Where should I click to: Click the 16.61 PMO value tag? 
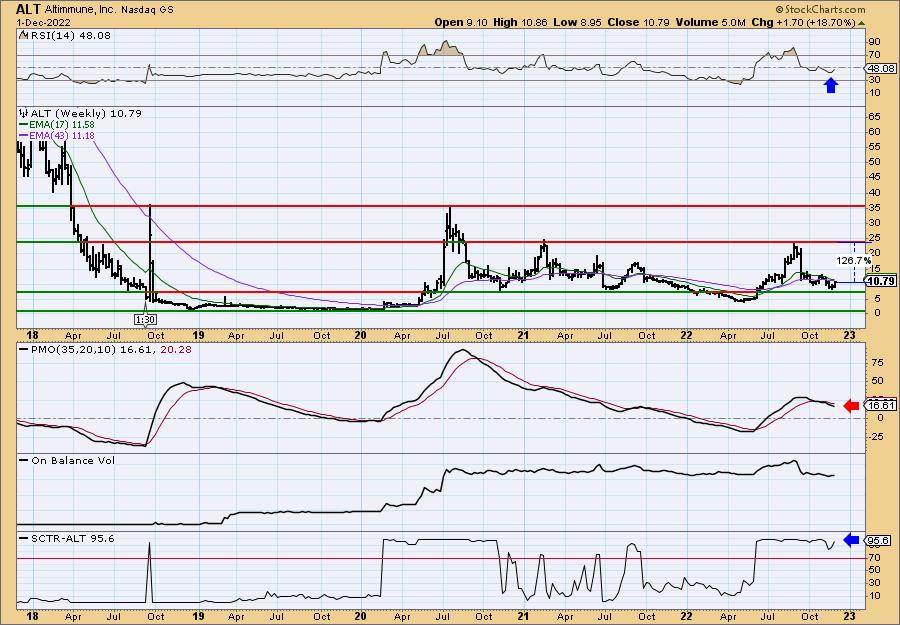click(880, 405)
